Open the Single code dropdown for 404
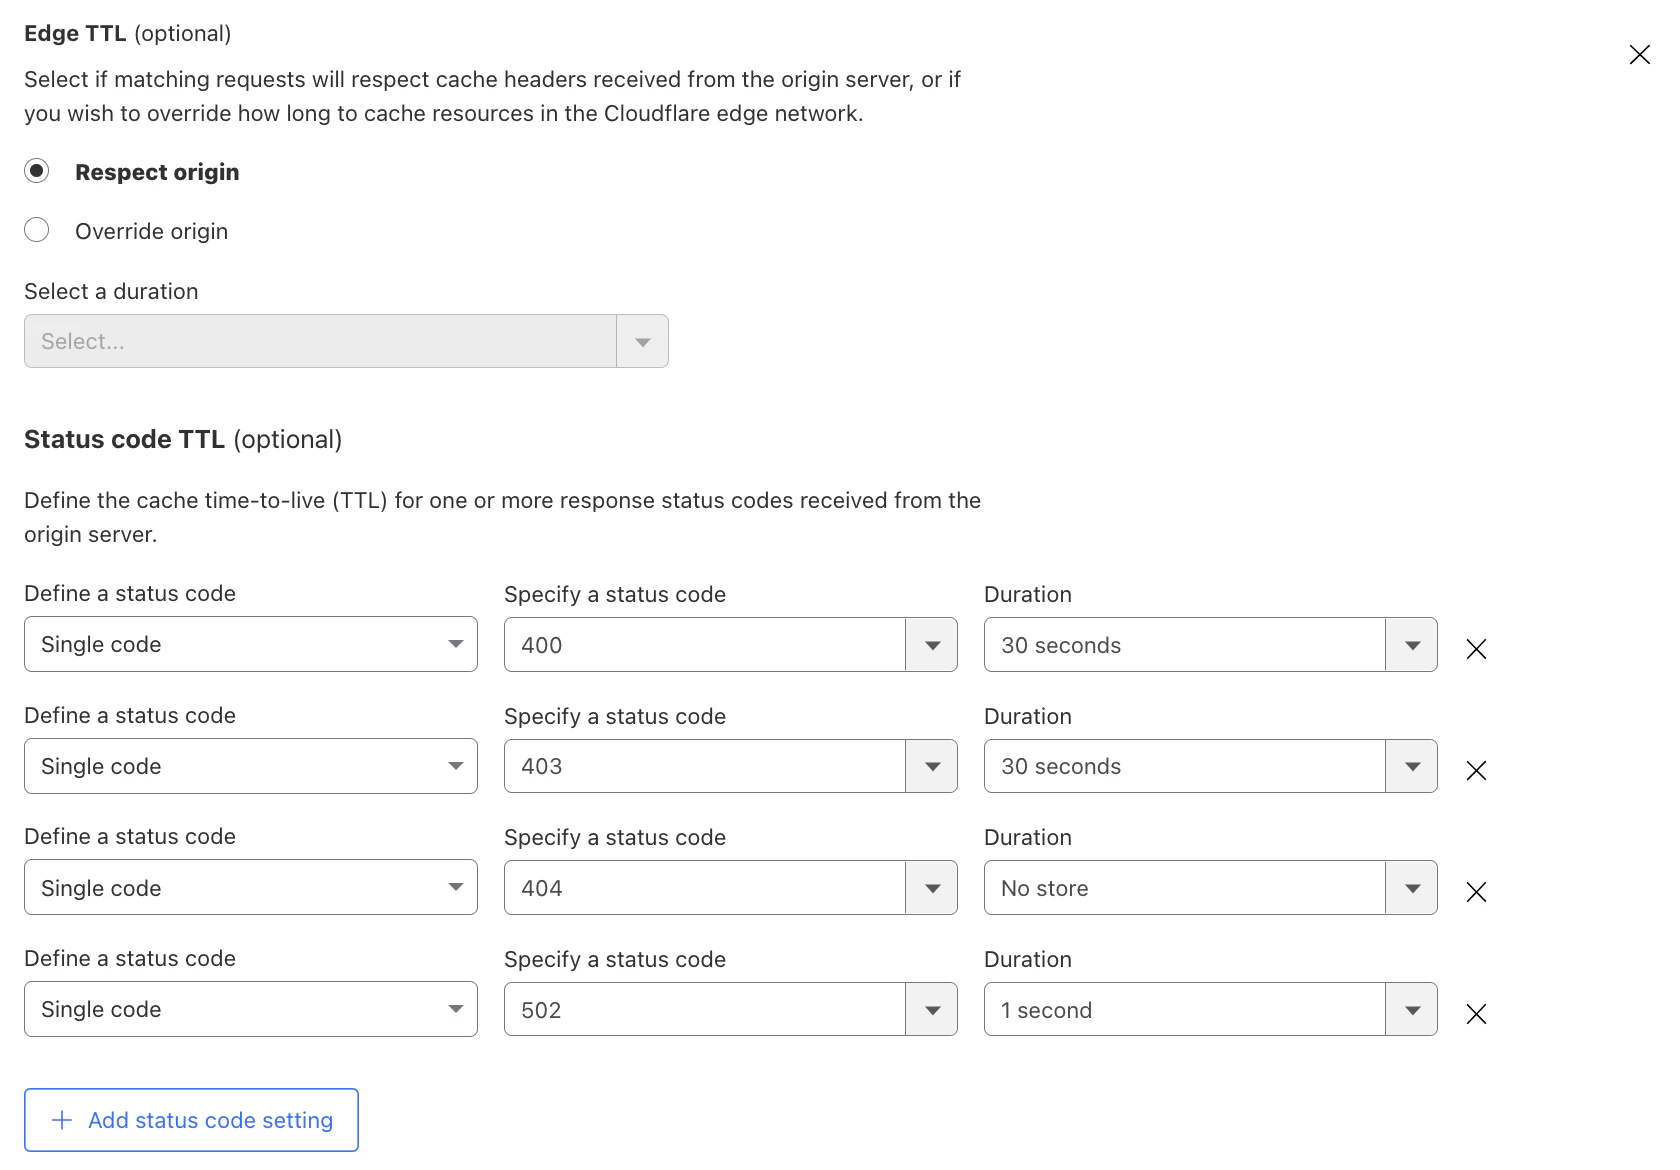Viewport: 1680px width, 1170px height. point(250,888)
